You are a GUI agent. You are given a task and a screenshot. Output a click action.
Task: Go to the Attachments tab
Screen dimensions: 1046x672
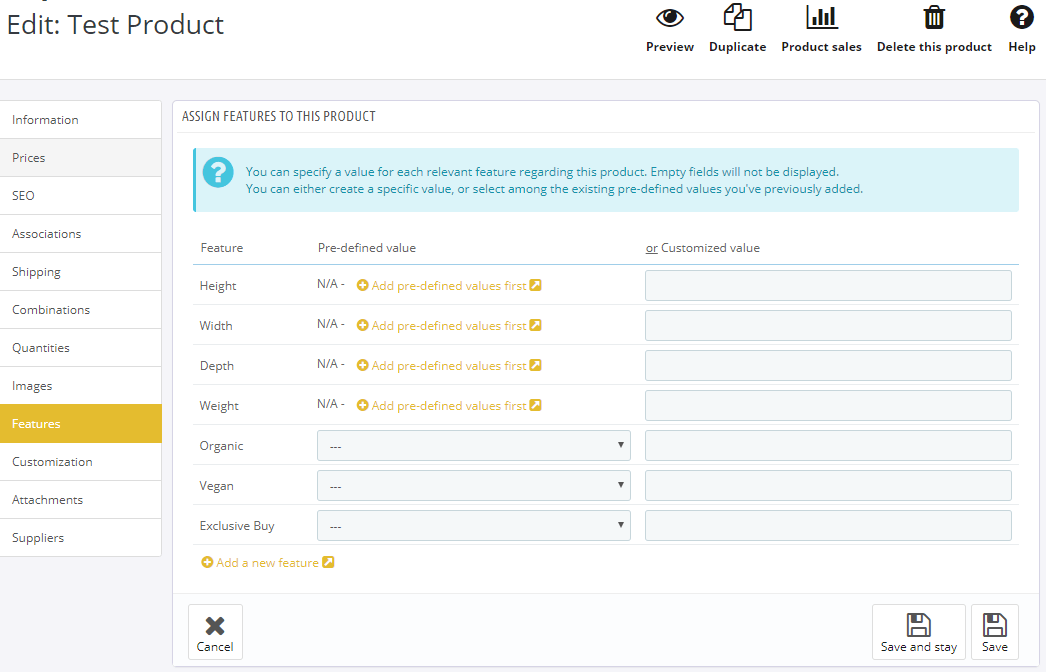coord(81,500)
